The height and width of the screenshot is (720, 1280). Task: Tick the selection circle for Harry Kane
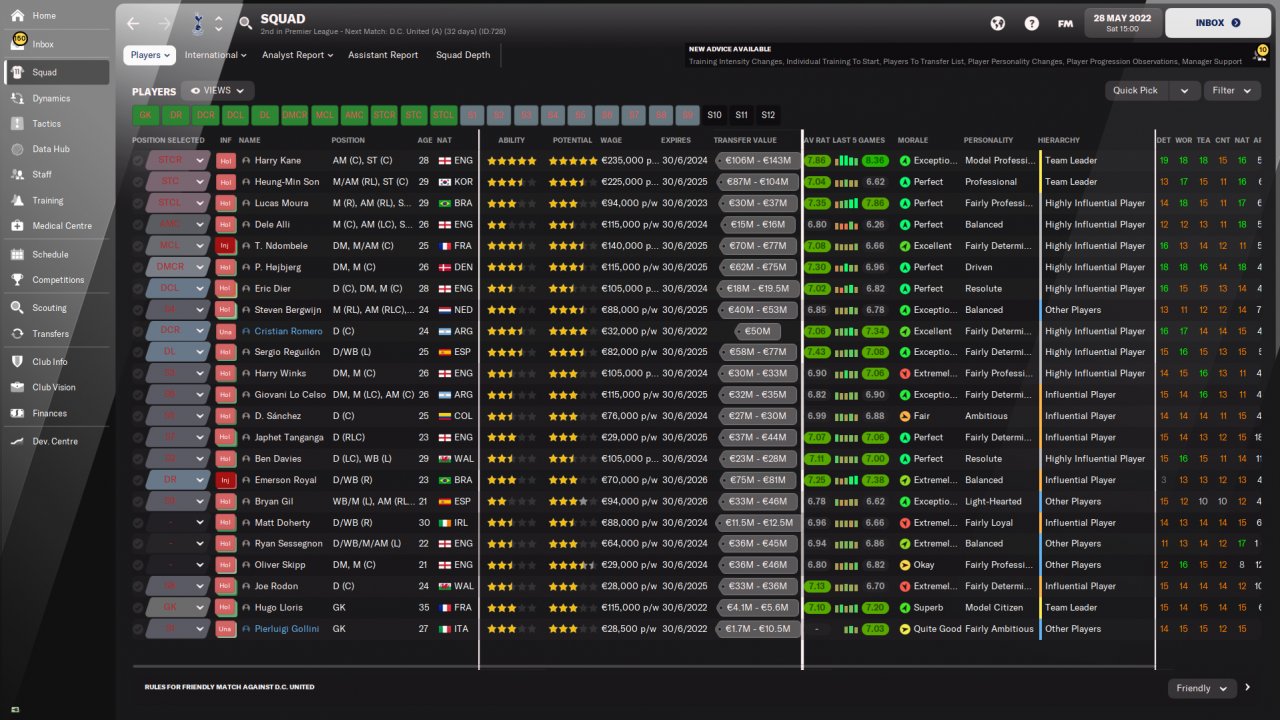(138, 160)
